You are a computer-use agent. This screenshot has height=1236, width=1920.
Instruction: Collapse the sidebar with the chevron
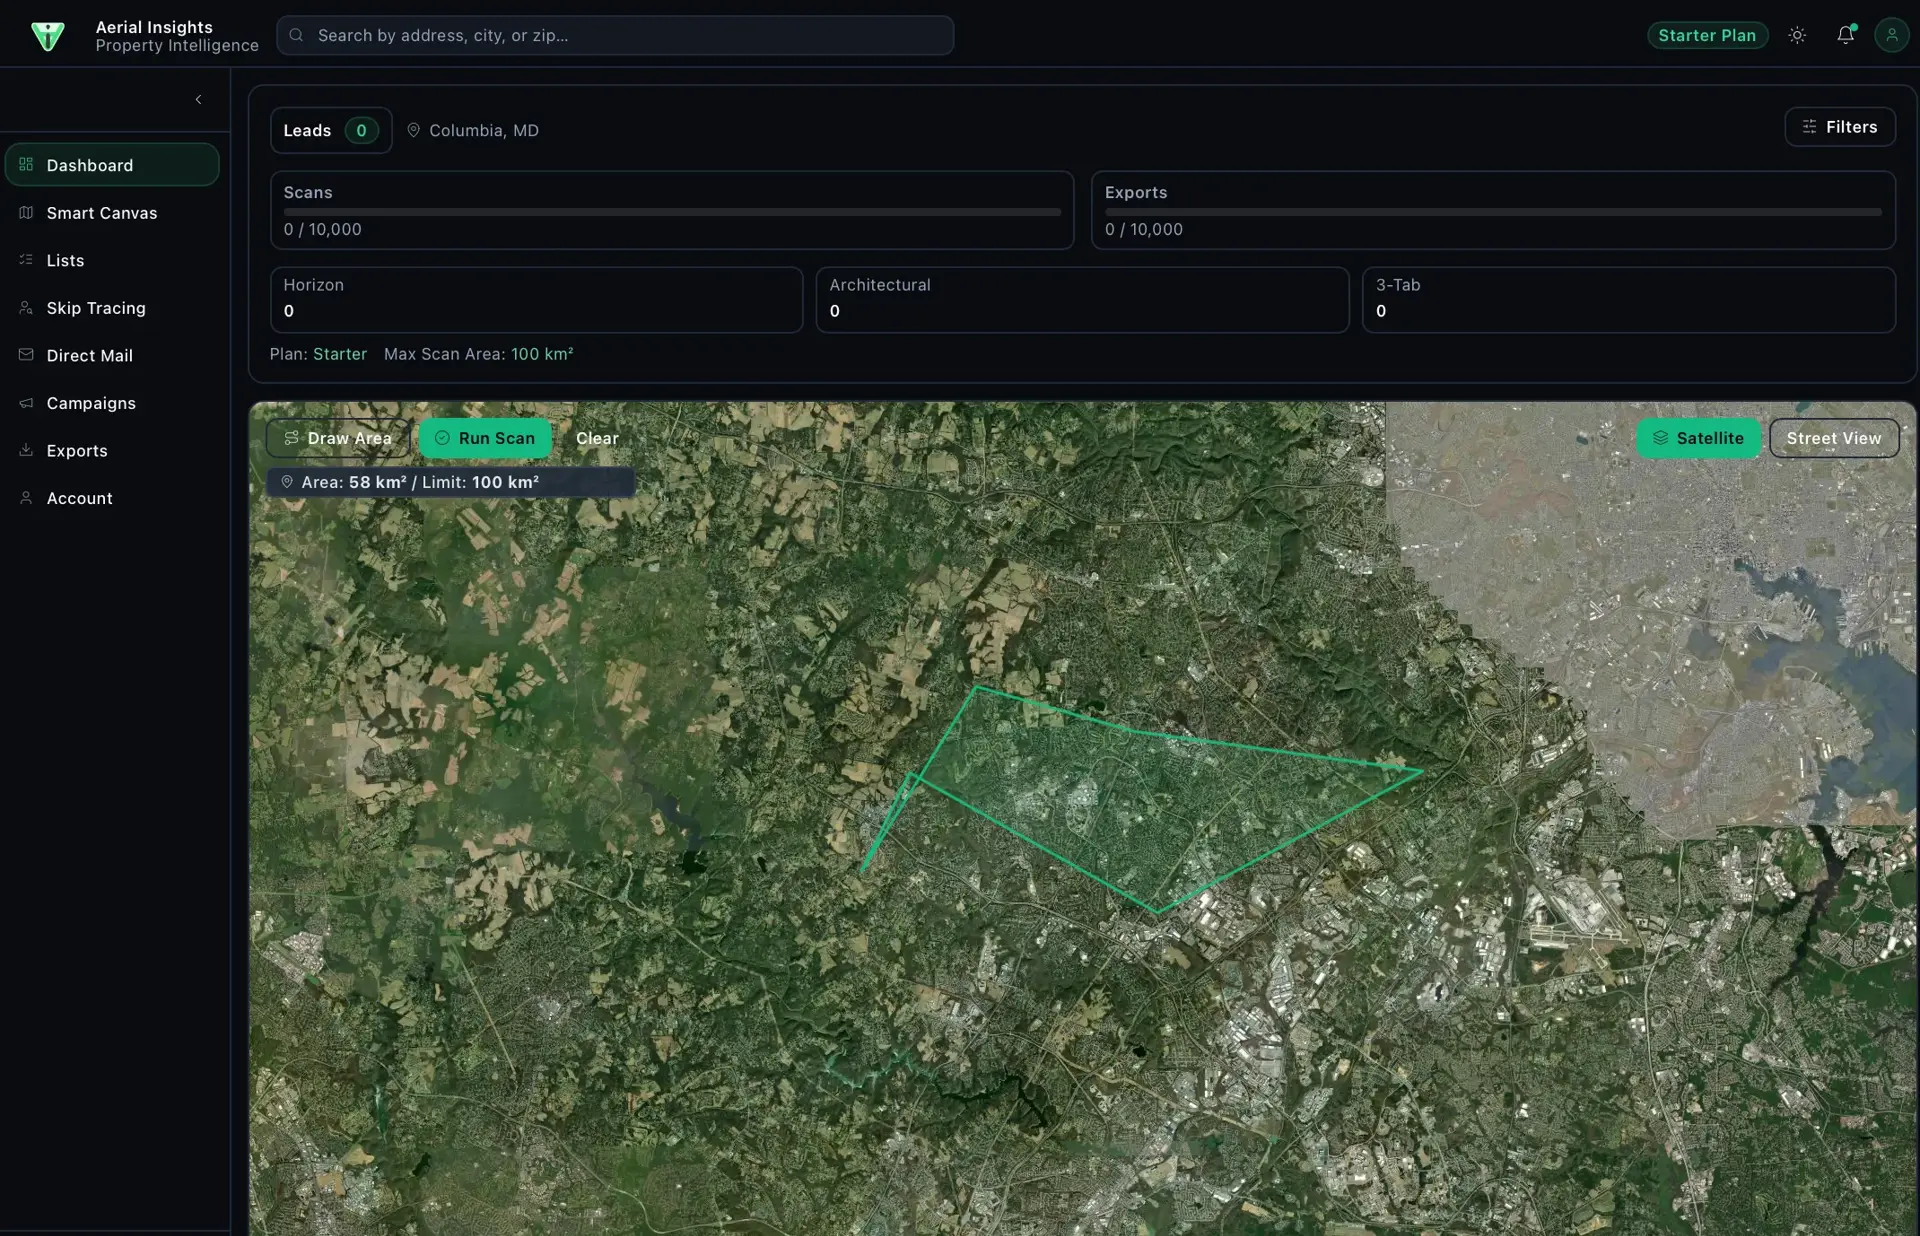[x=198, y=99]
